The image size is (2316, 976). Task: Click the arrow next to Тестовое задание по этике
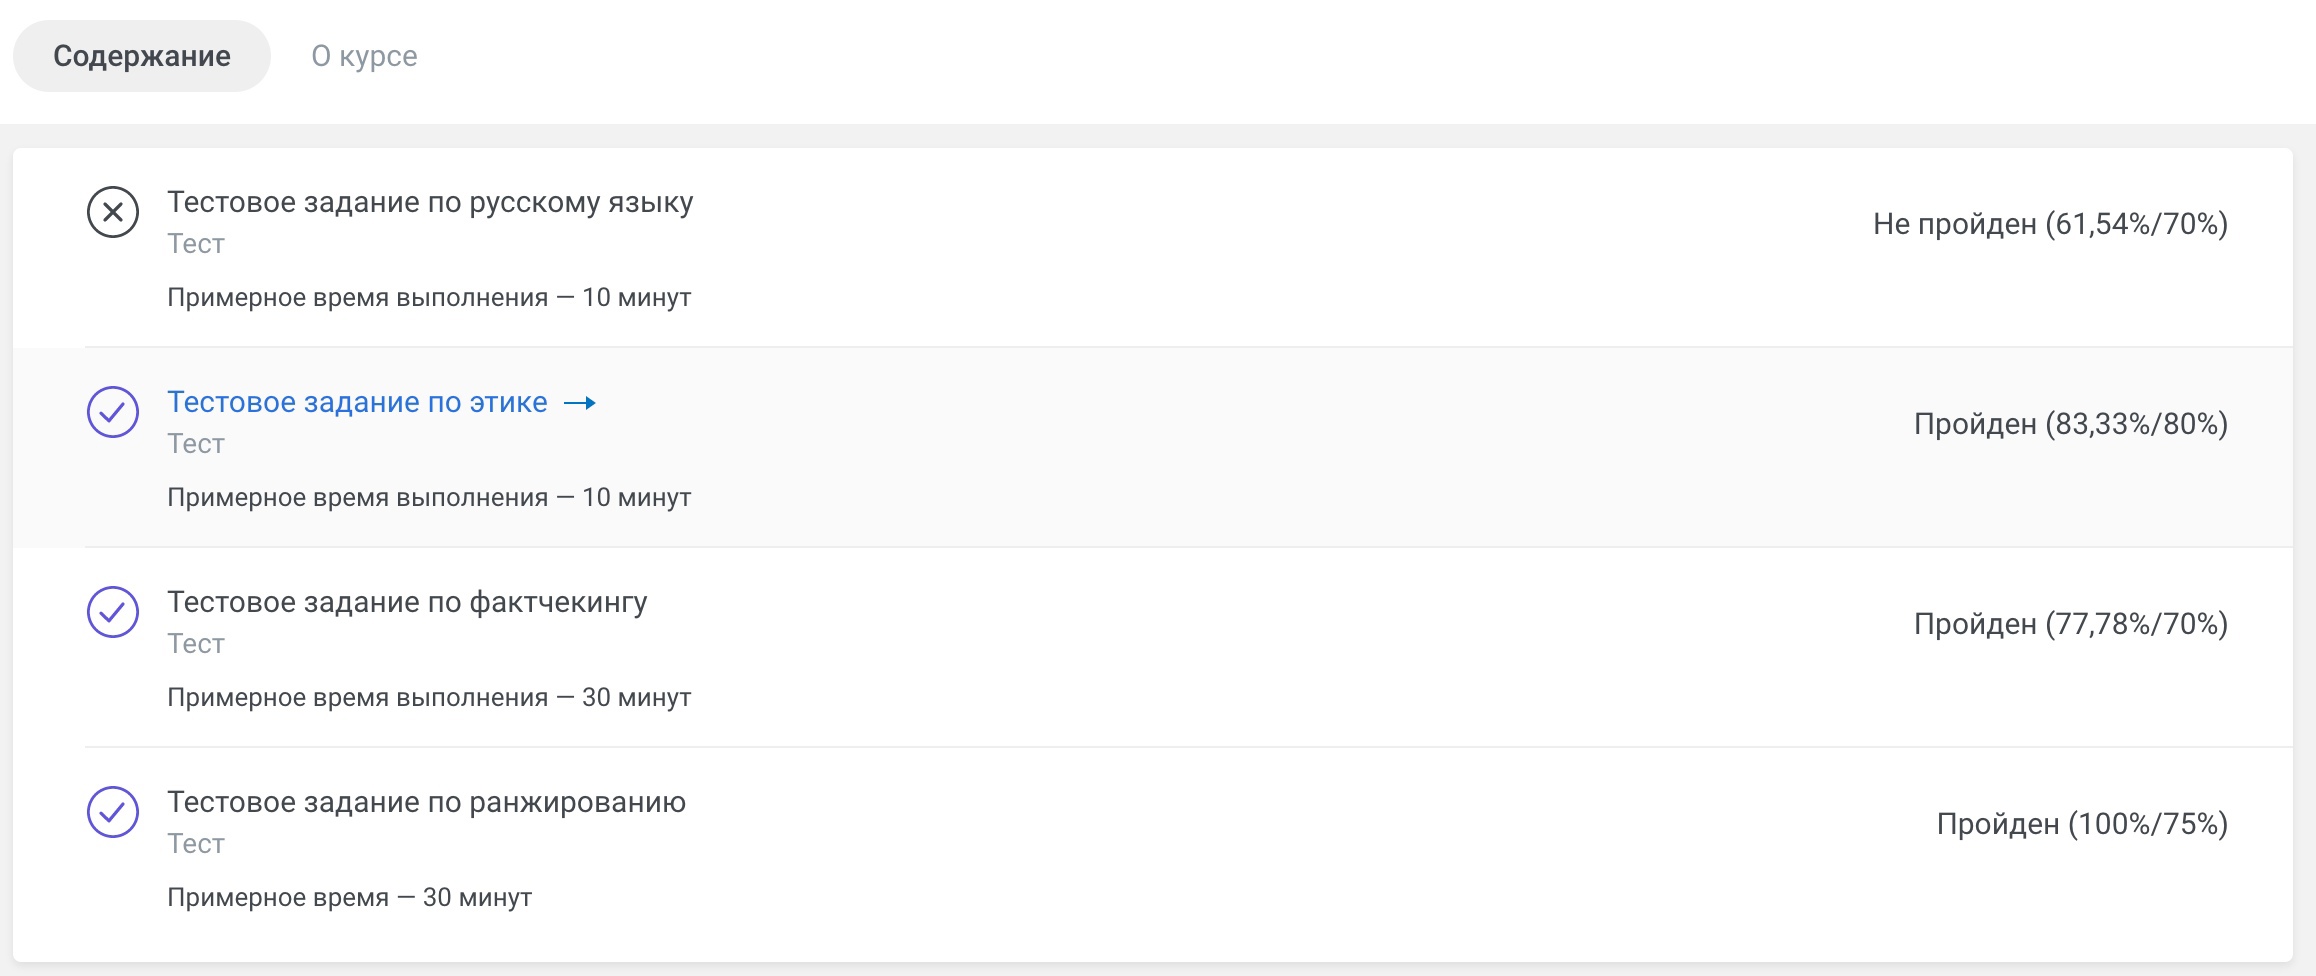pyautogui.click(x=580, y=403)
